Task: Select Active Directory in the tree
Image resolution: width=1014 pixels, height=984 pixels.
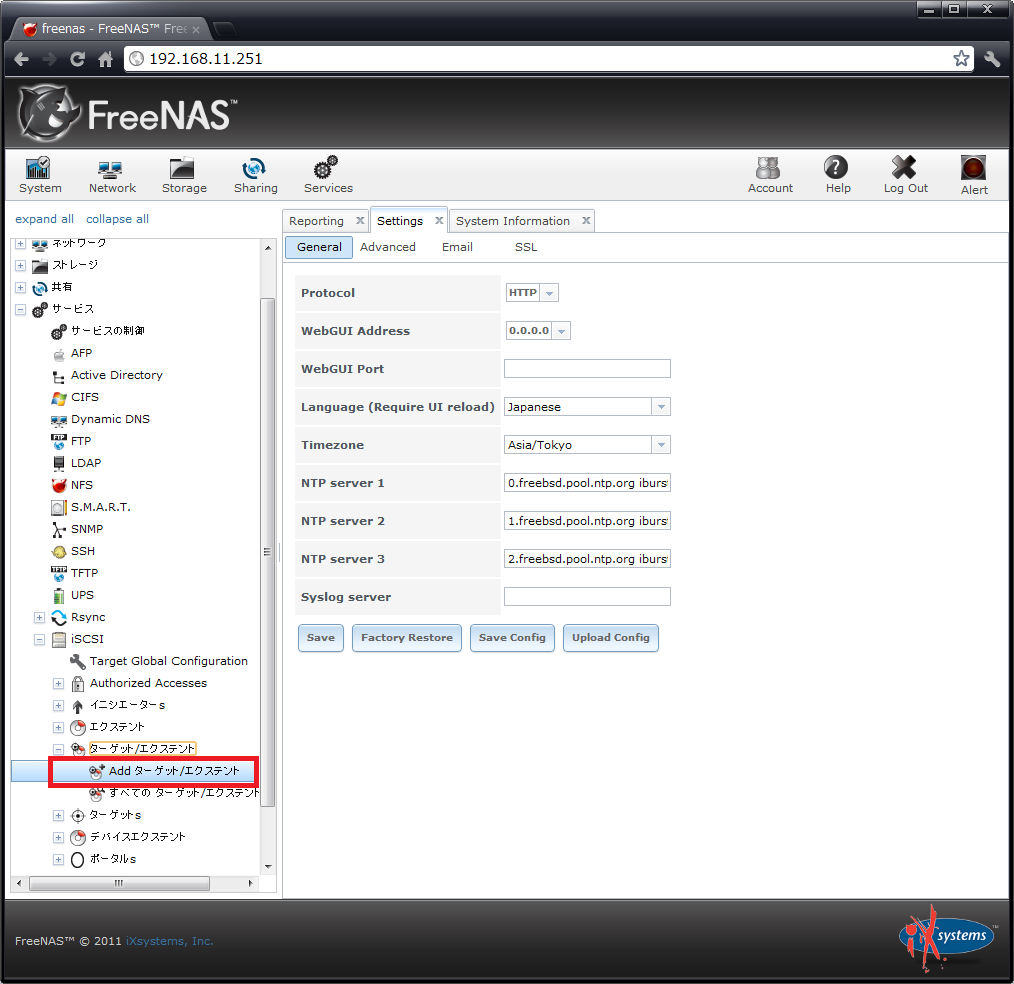Action: point(116,375)
